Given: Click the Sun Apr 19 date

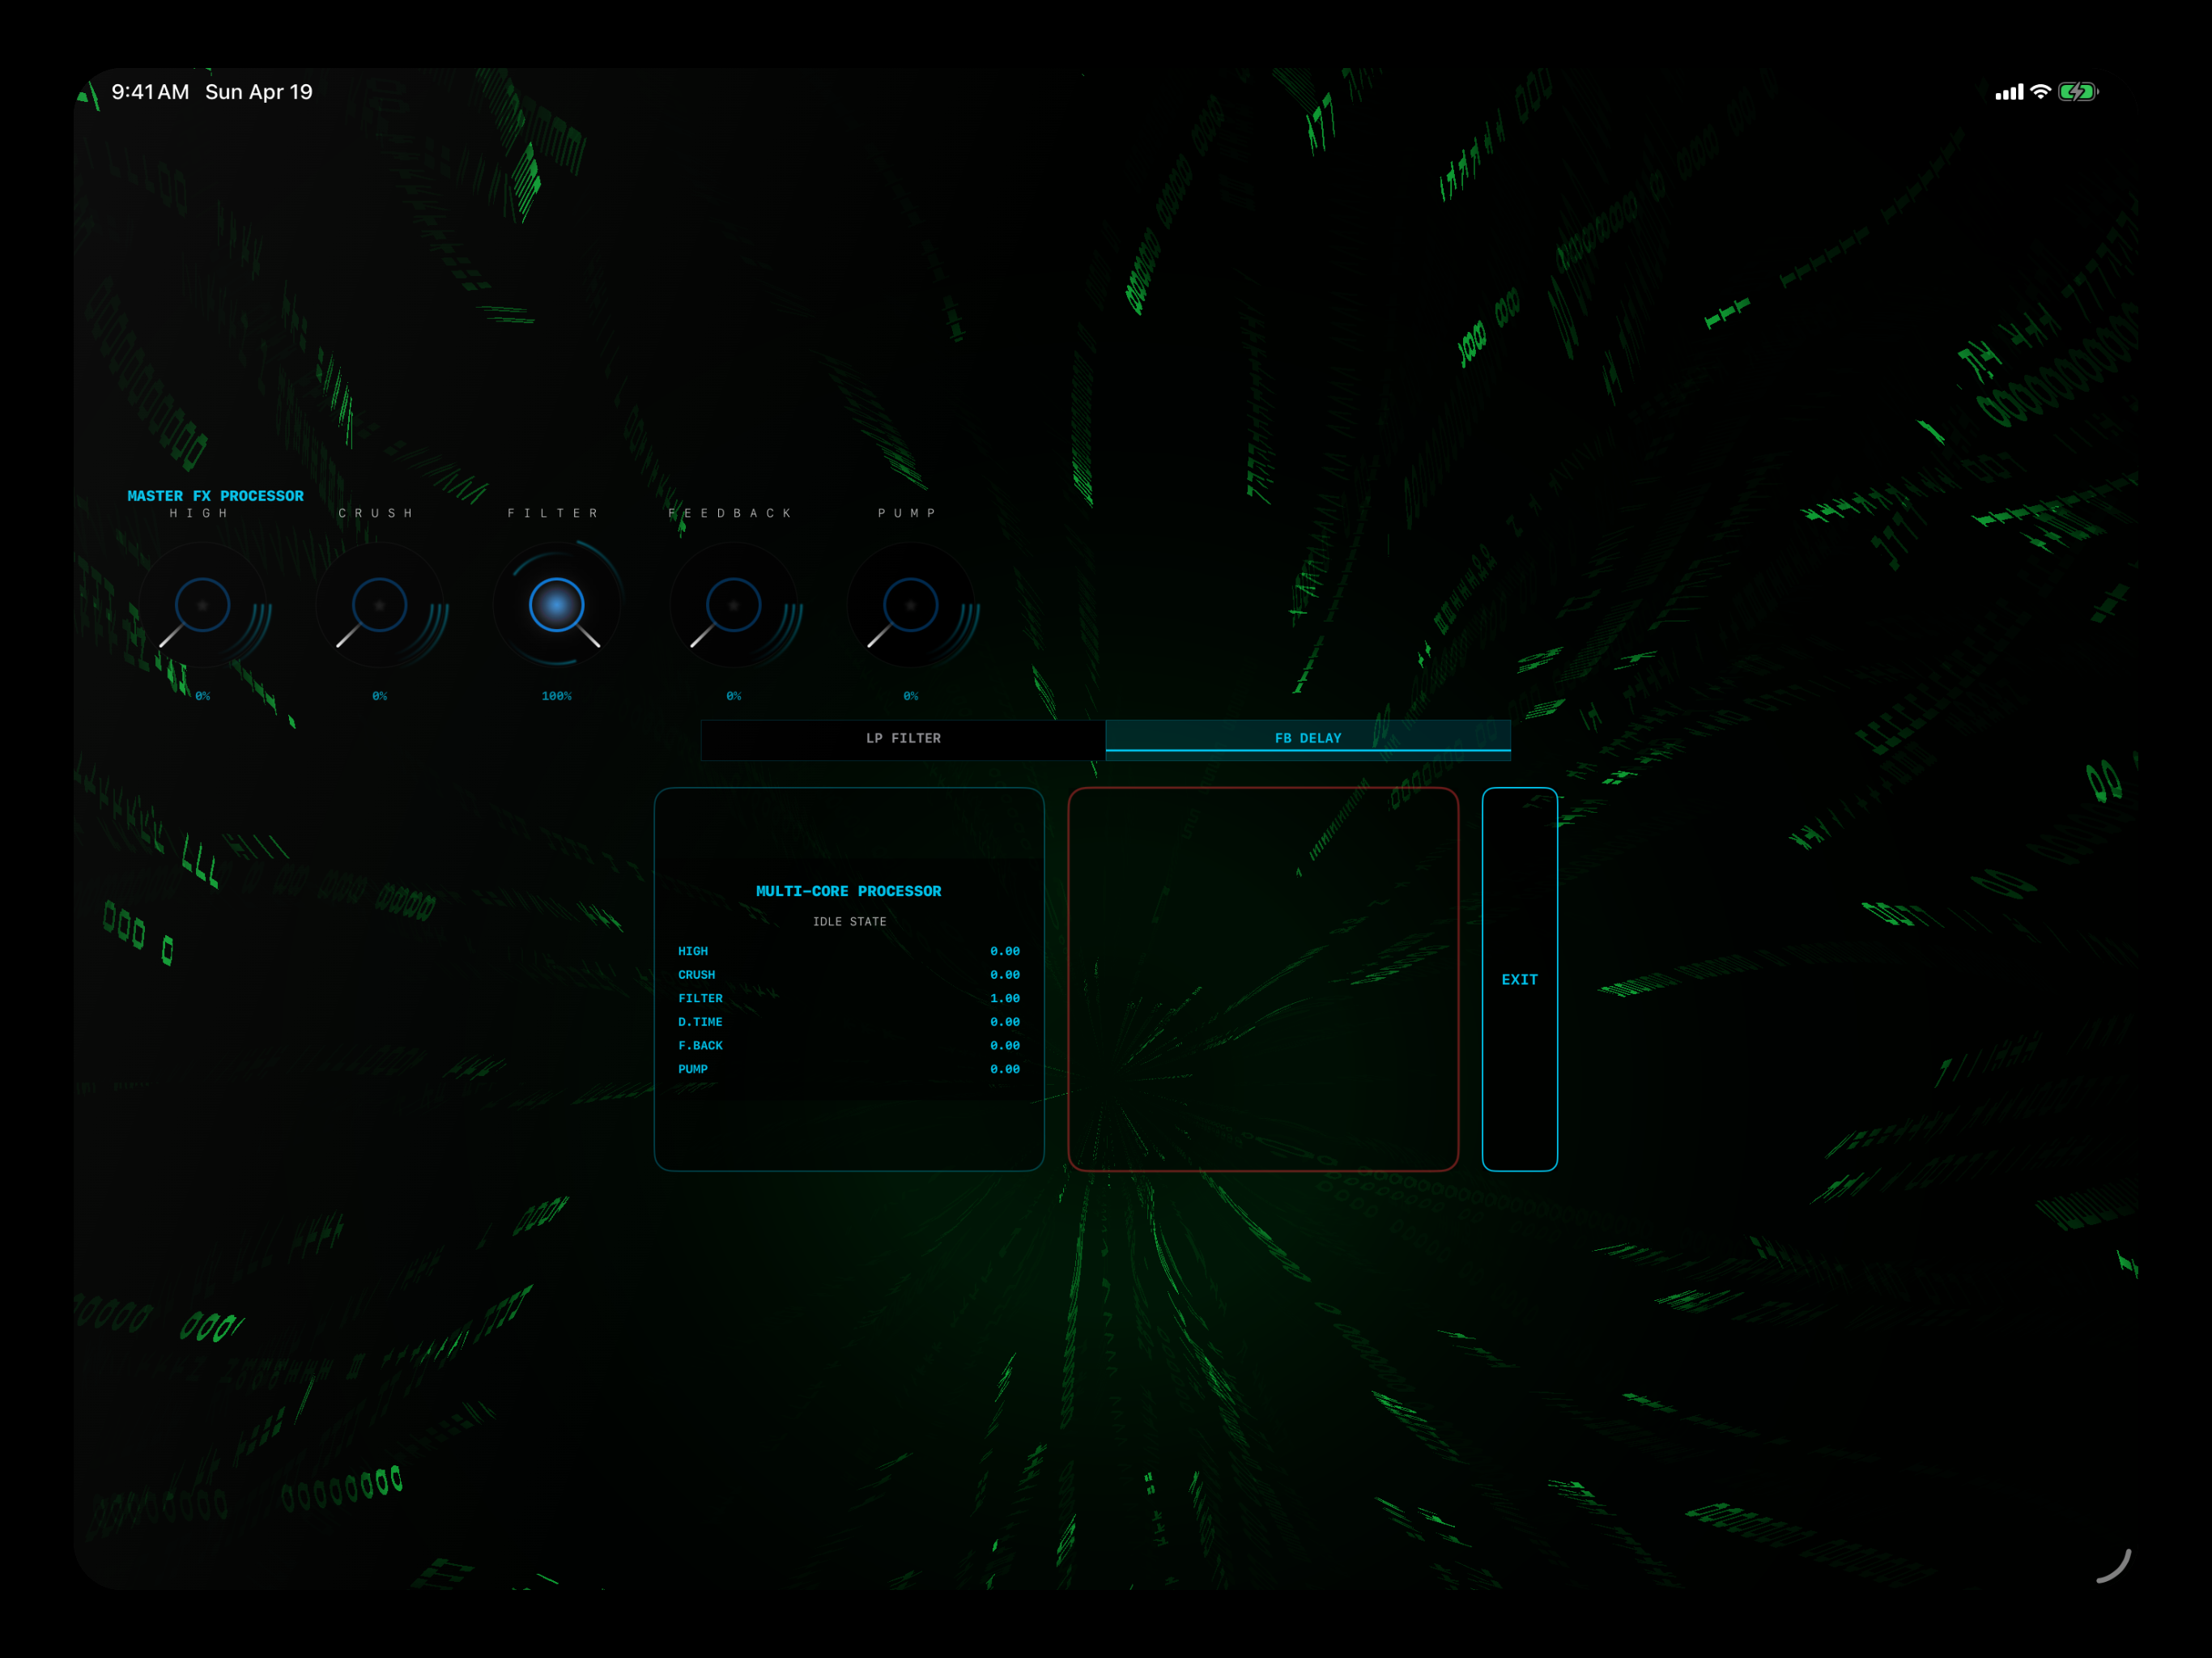Looking at the screenshot, I should point(259,92).
